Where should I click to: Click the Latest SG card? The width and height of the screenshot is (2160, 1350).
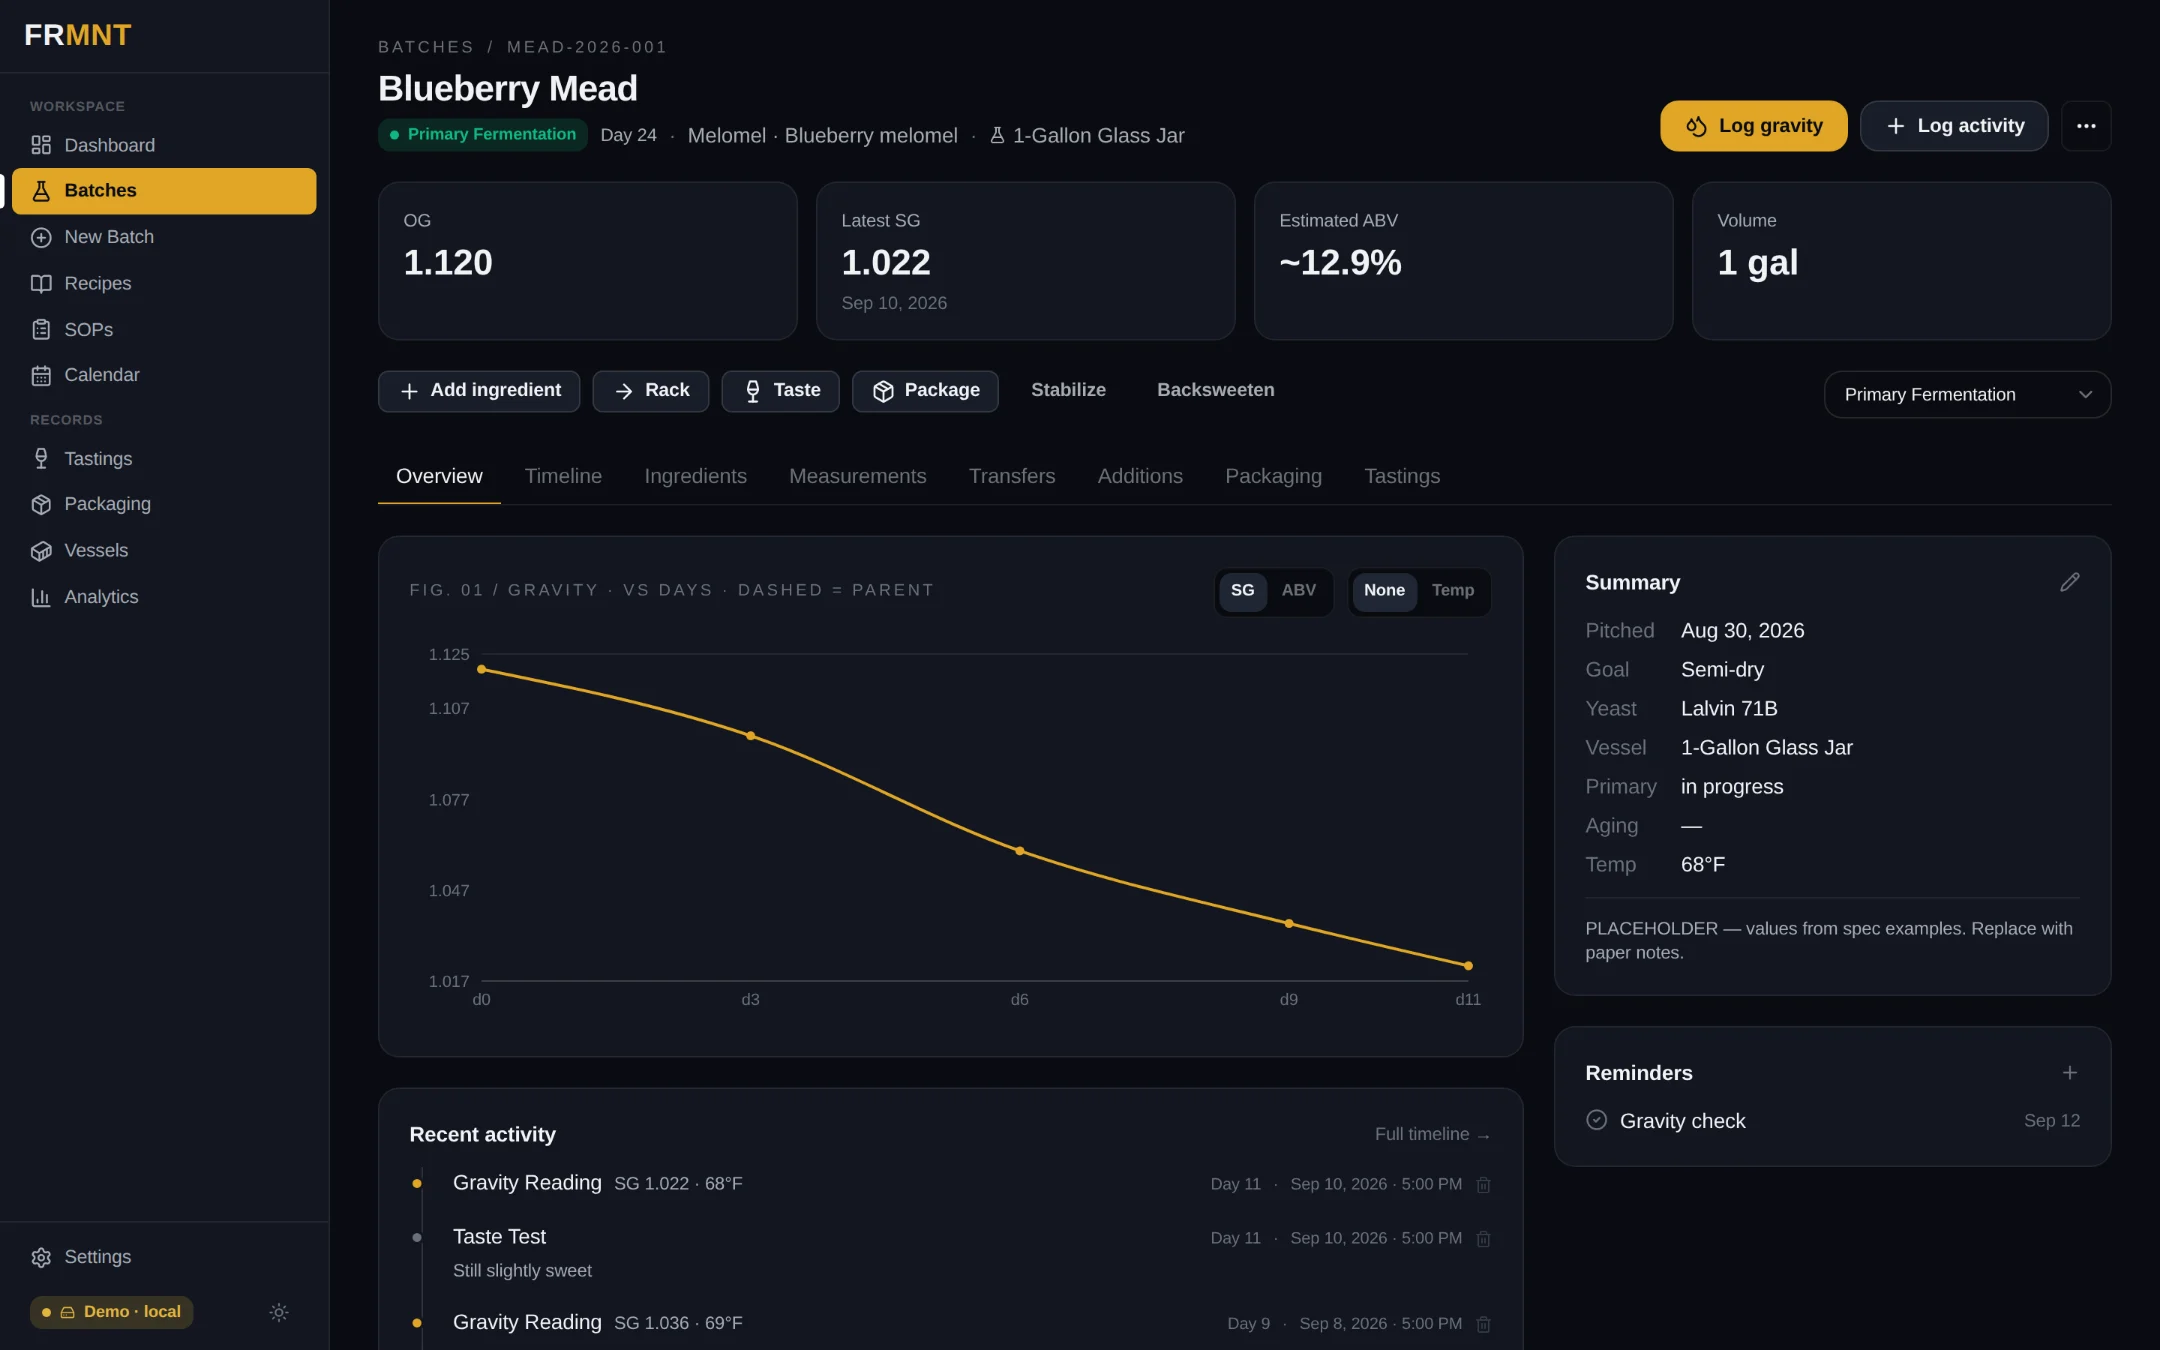[1025, 261]
